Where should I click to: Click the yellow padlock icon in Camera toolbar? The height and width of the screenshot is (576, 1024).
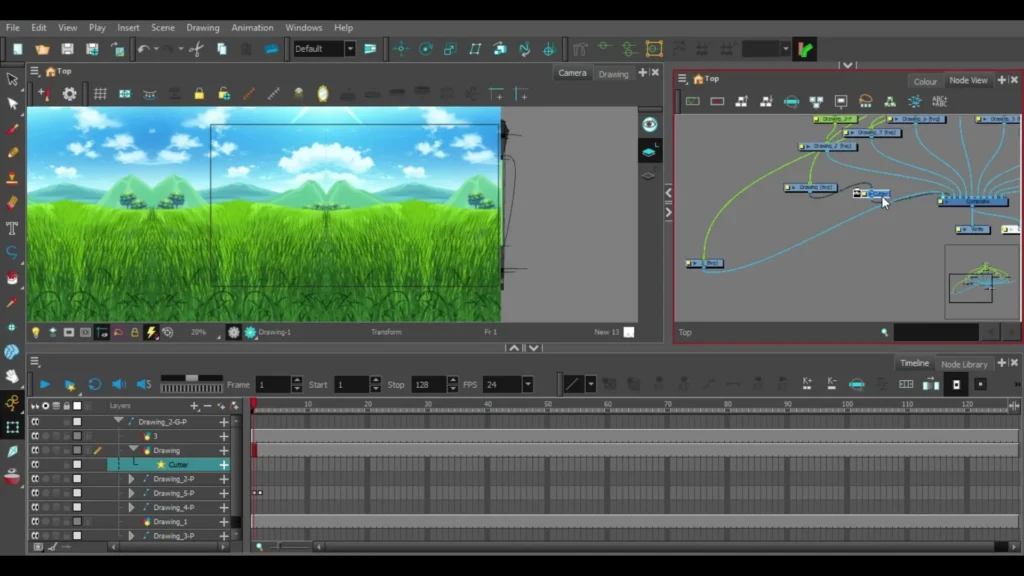pyautogui.click(x=199, y=94)
